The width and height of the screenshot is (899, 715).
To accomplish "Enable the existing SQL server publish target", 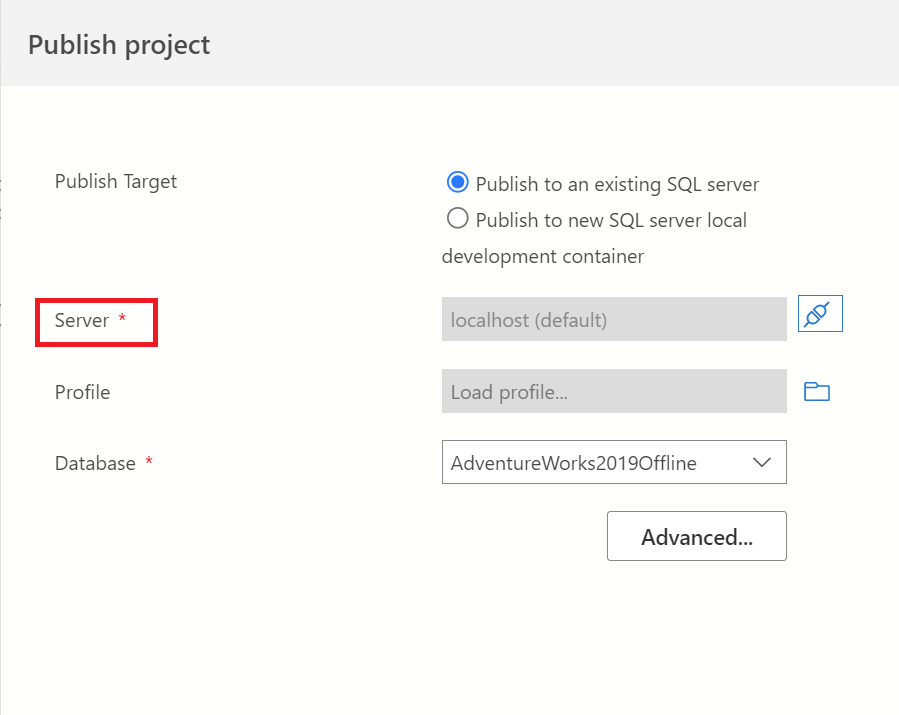I will coord(457,182).
